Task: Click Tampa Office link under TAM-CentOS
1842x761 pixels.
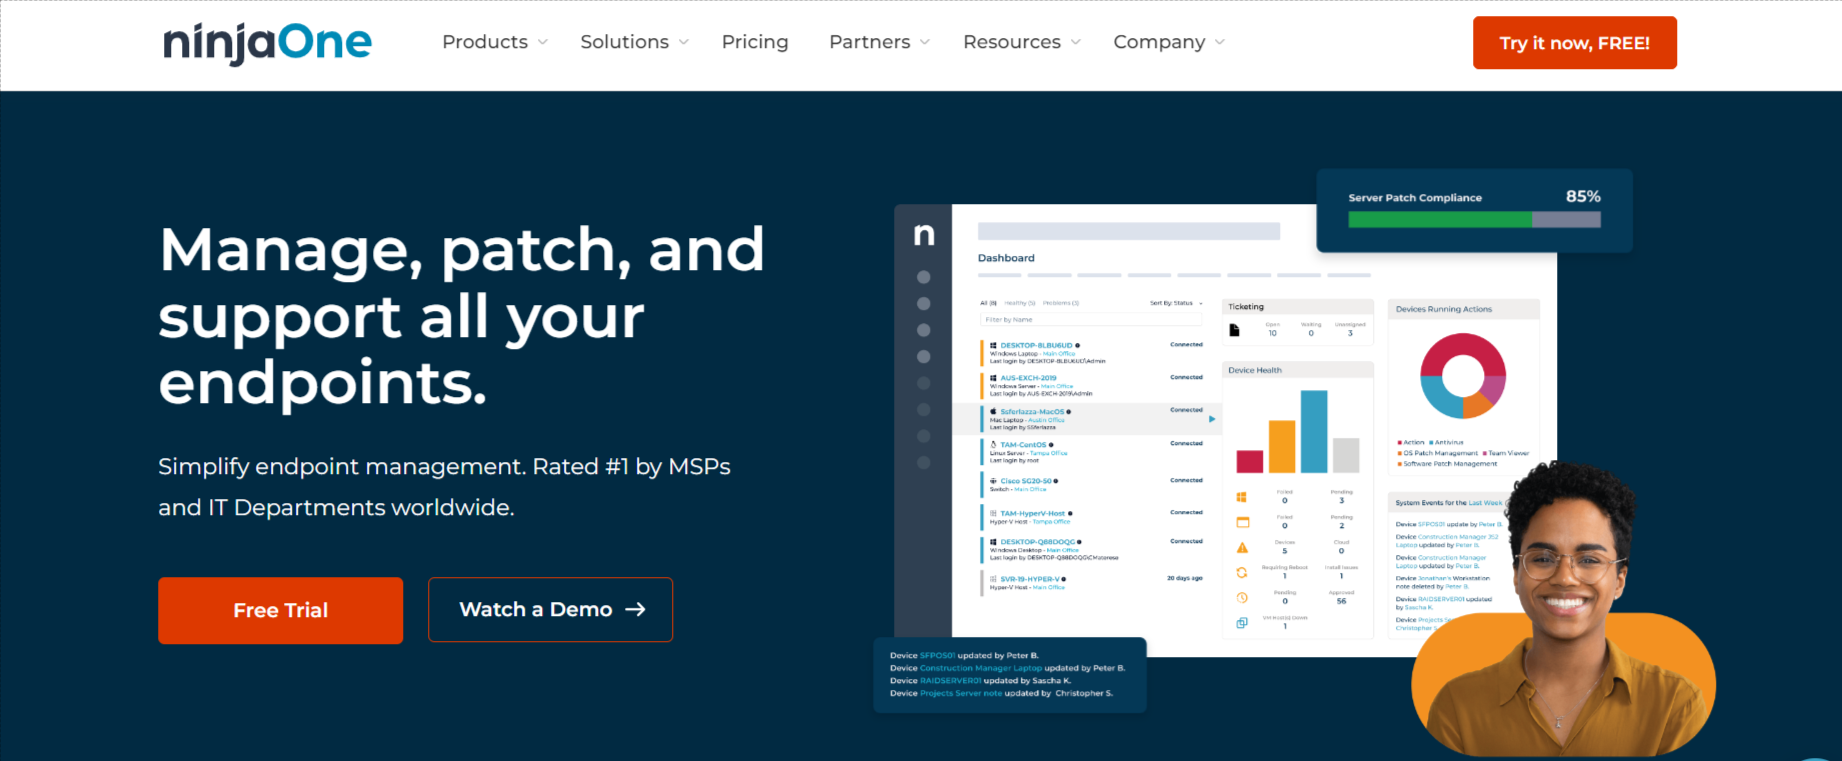Action: [x=1049, y=453]
